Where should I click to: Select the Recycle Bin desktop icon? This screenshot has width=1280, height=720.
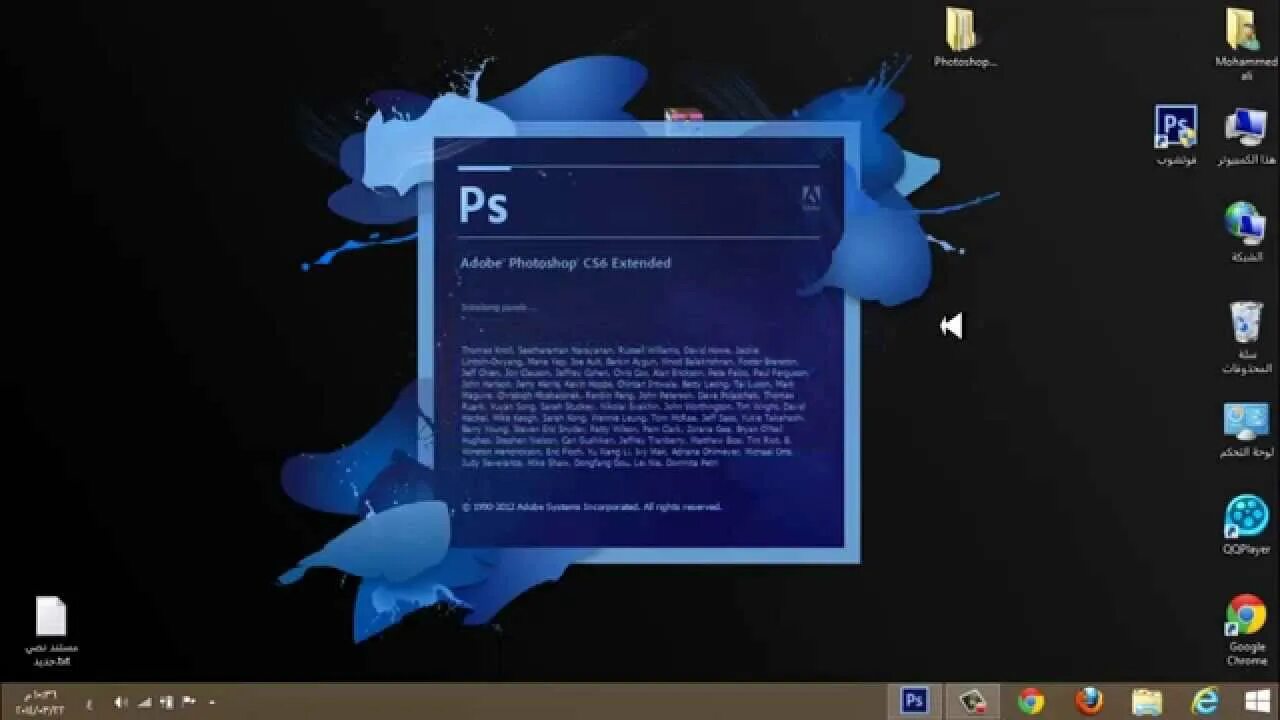1246,337
